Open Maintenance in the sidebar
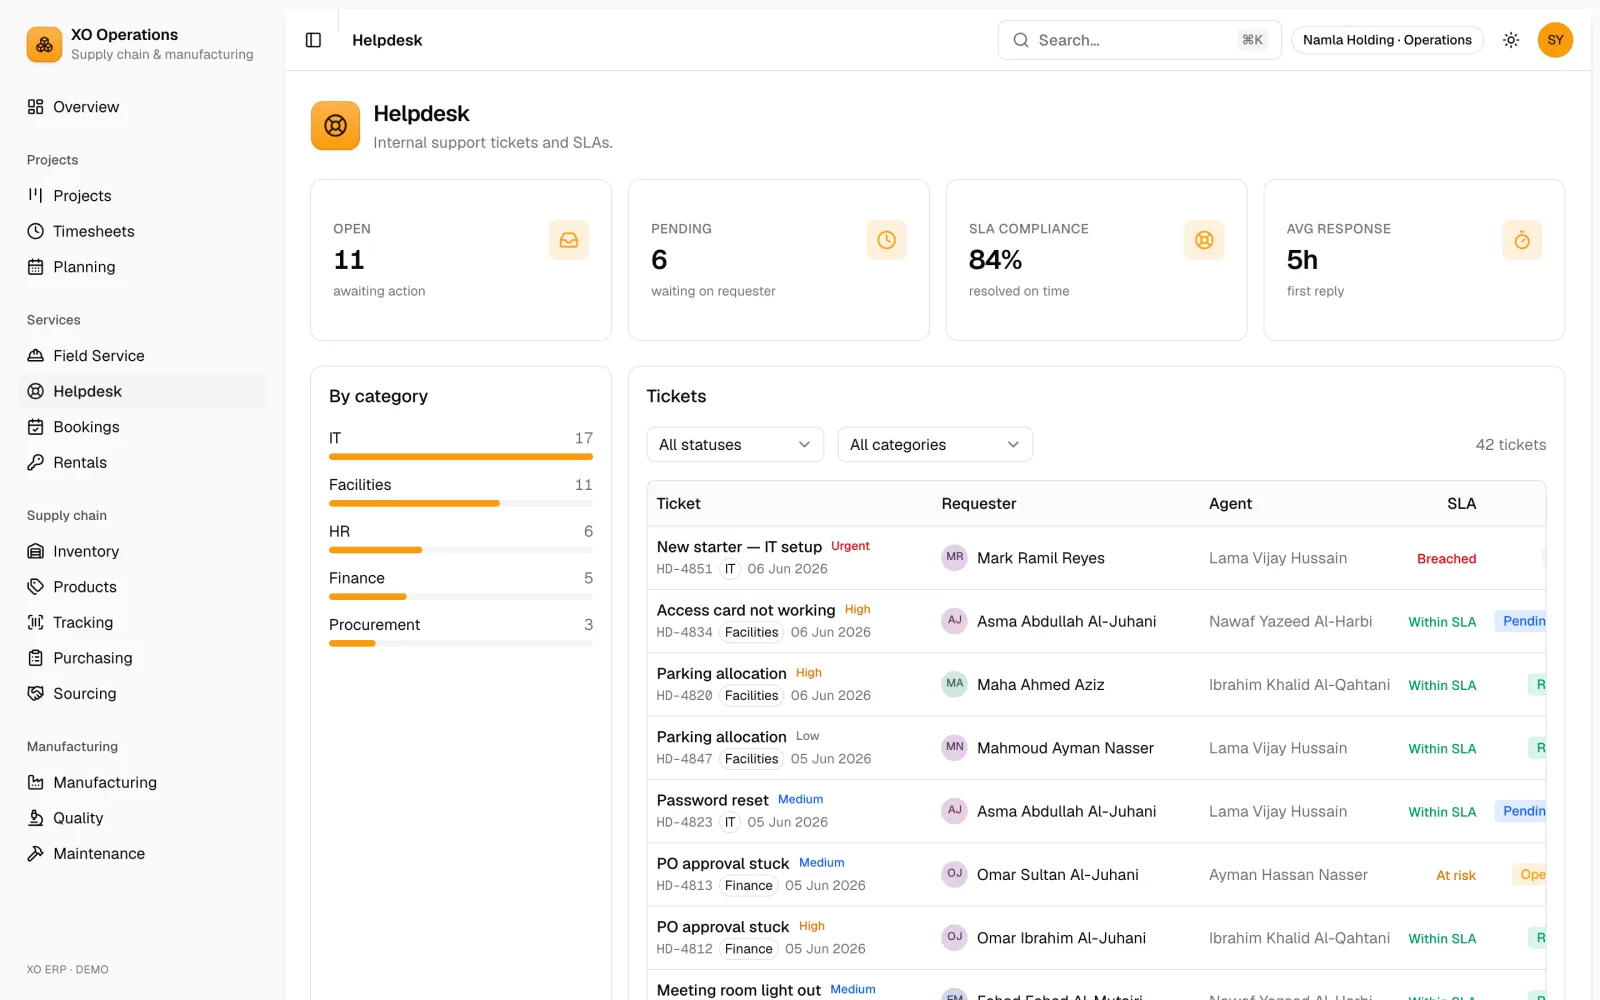Image resolution: width=1600 pixels, height=1000 pixels. pos(142,853)
